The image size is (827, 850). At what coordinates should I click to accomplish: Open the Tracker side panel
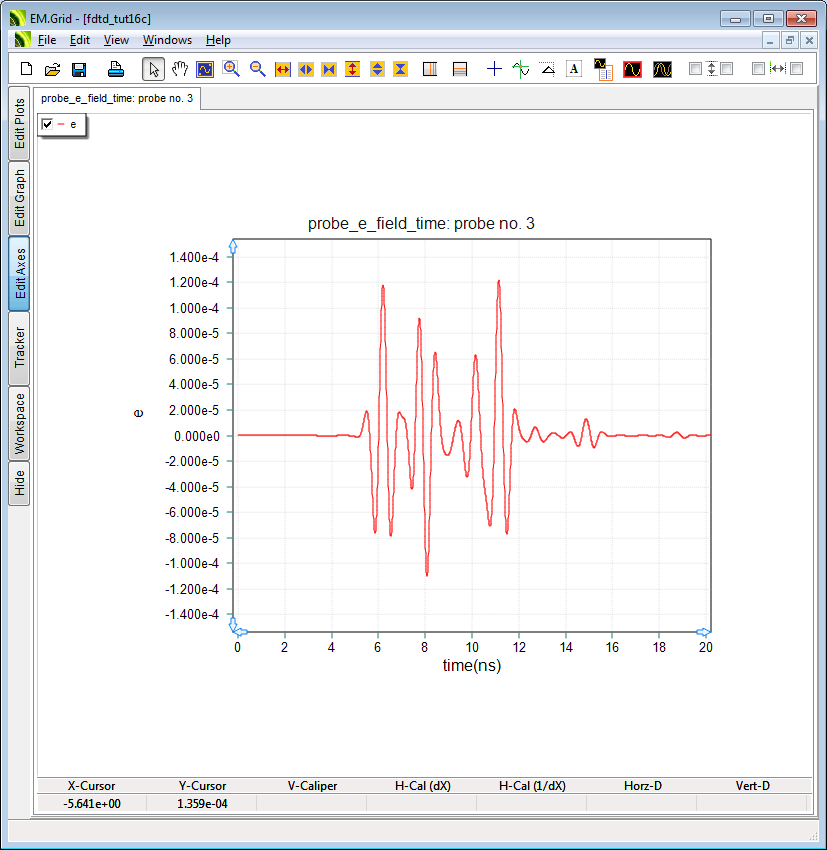pyautogui.click(x=20, y=349)
